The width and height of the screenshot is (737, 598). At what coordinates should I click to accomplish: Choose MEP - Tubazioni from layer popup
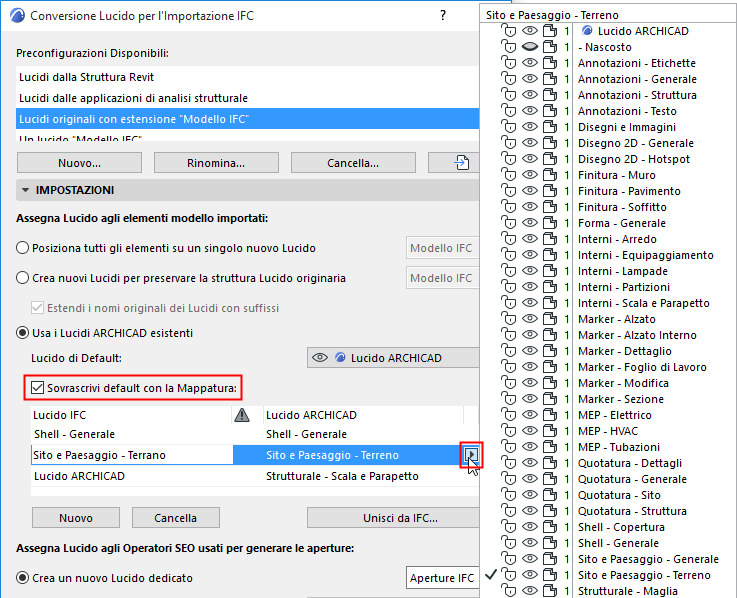coord(619,447)
